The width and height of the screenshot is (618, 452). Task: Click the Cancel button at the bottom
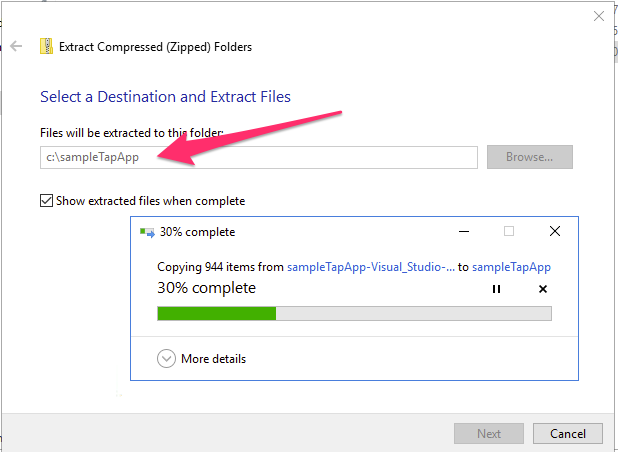[x=568, y=433]
